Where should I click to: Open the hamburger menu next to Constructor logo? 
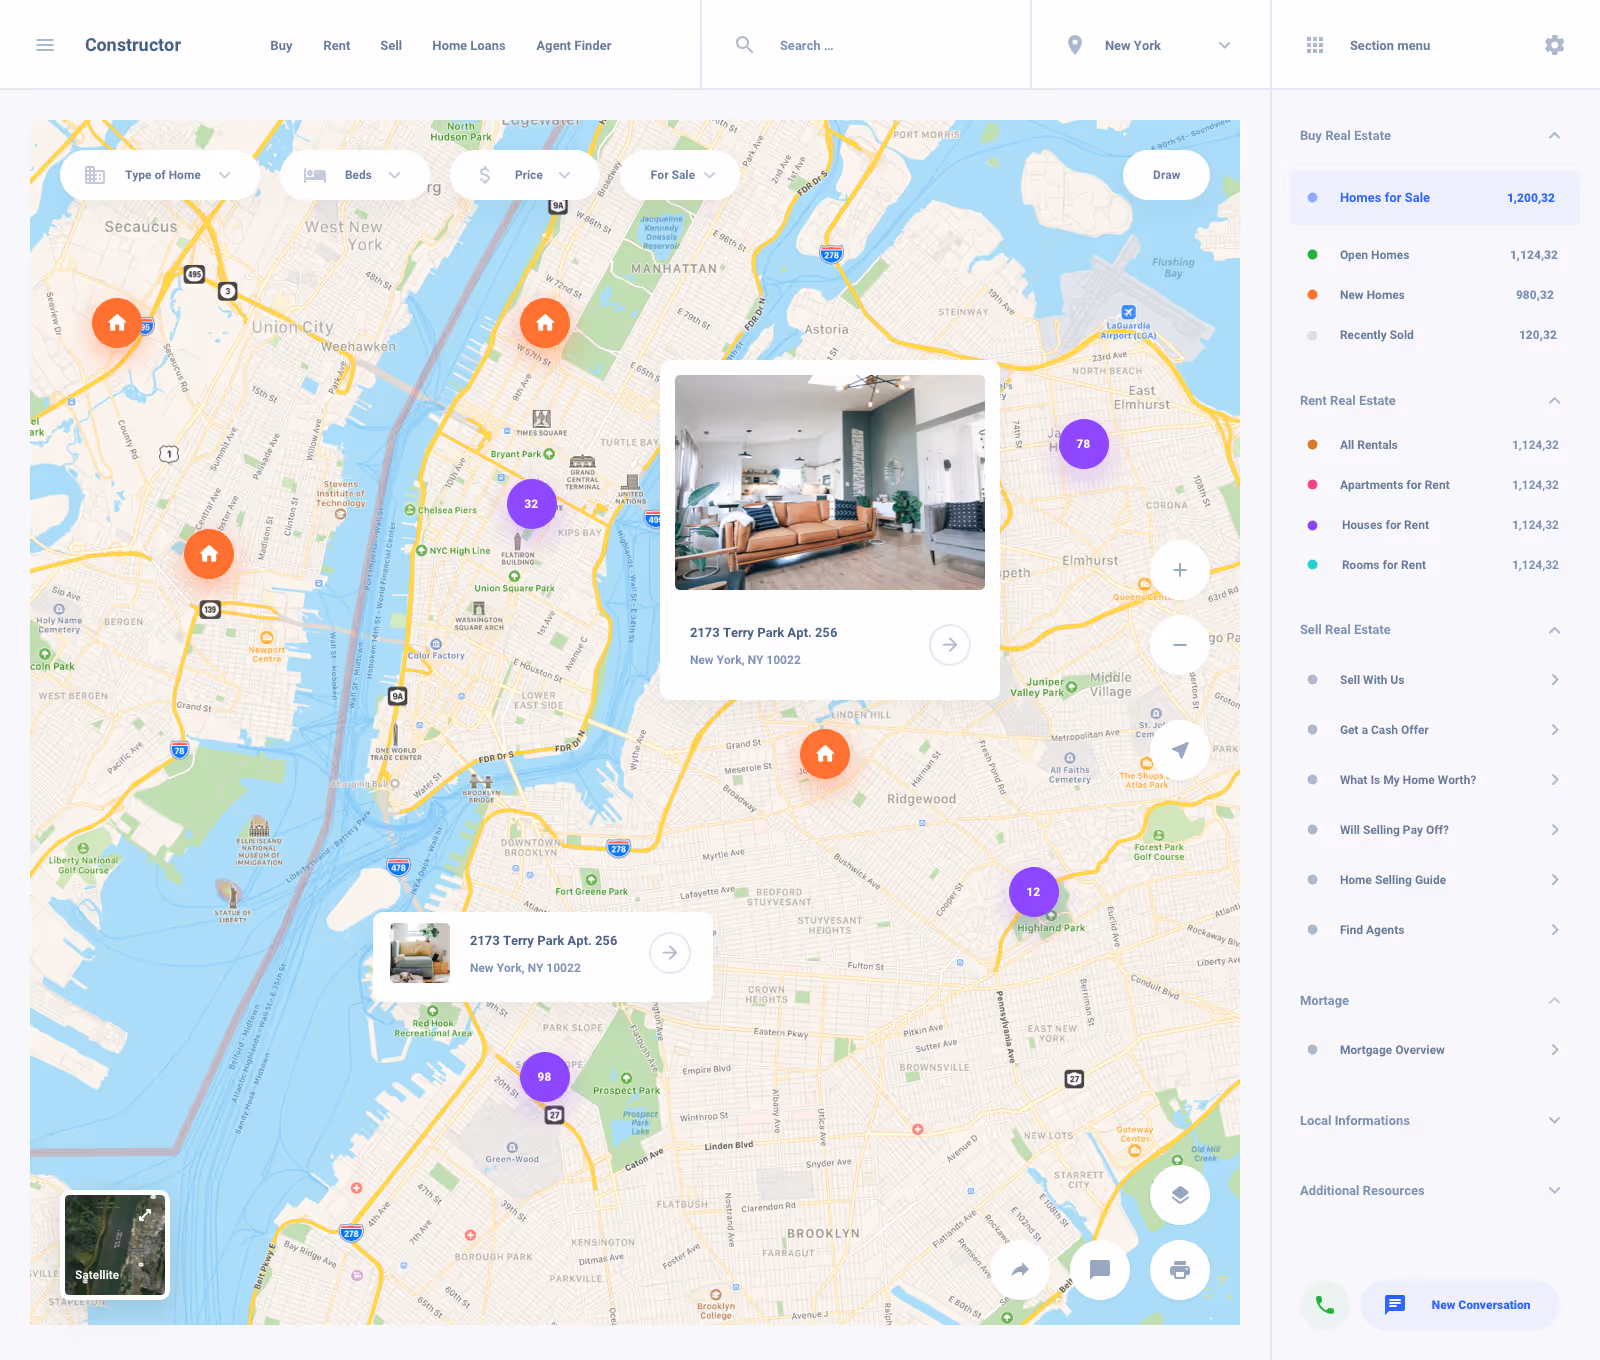pyautogui.click(x=45, y=44)
